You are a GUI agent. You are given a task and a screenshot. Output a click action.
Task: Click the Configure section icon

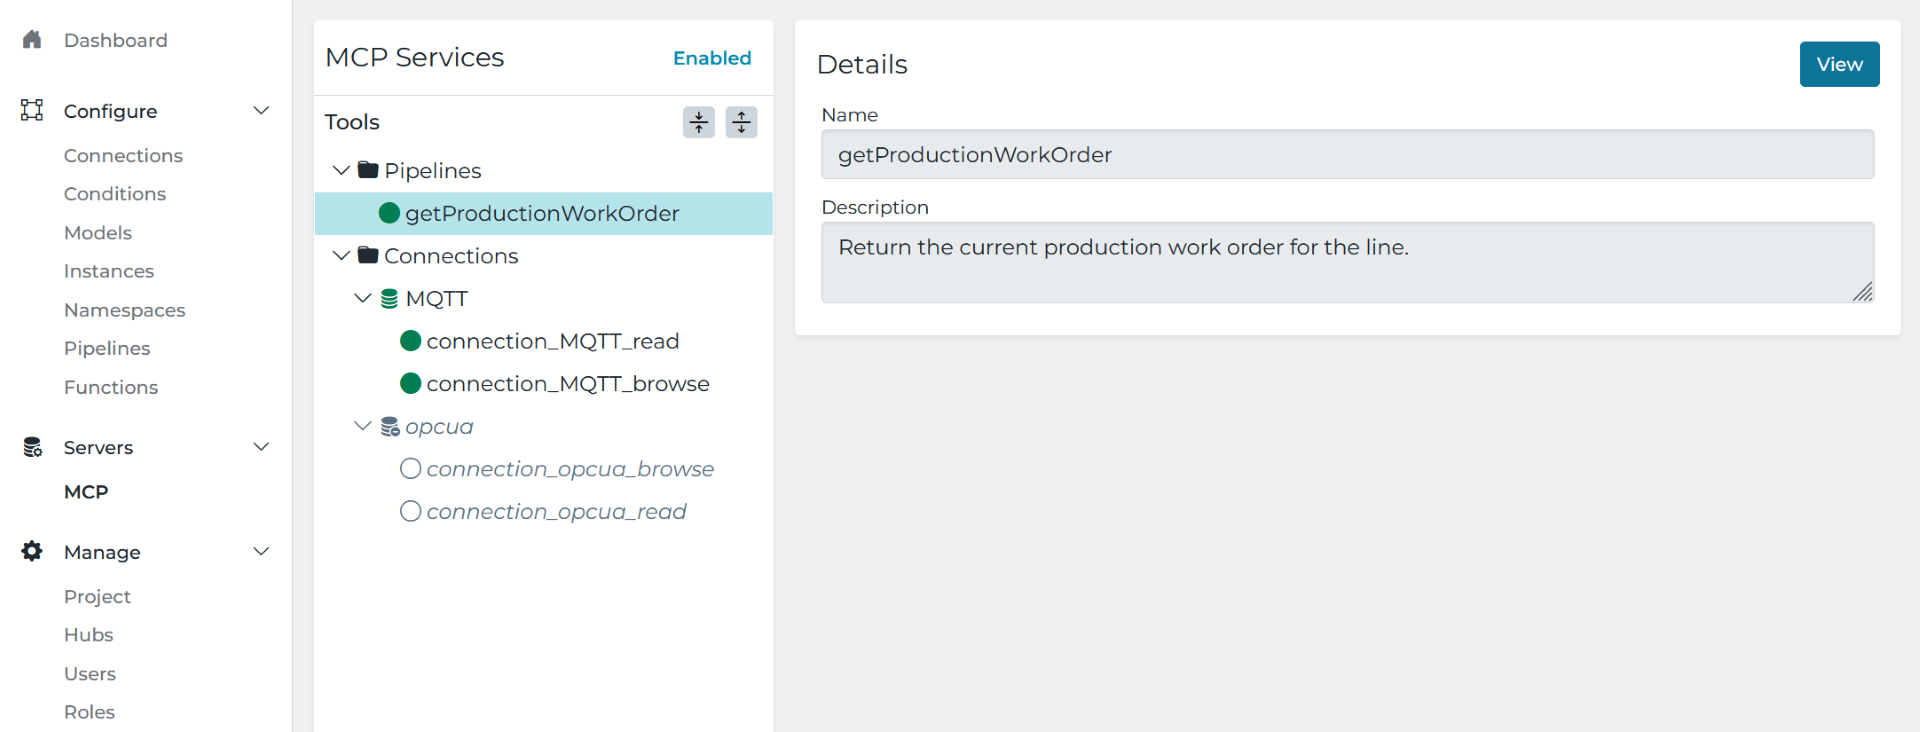click(32, 110)
